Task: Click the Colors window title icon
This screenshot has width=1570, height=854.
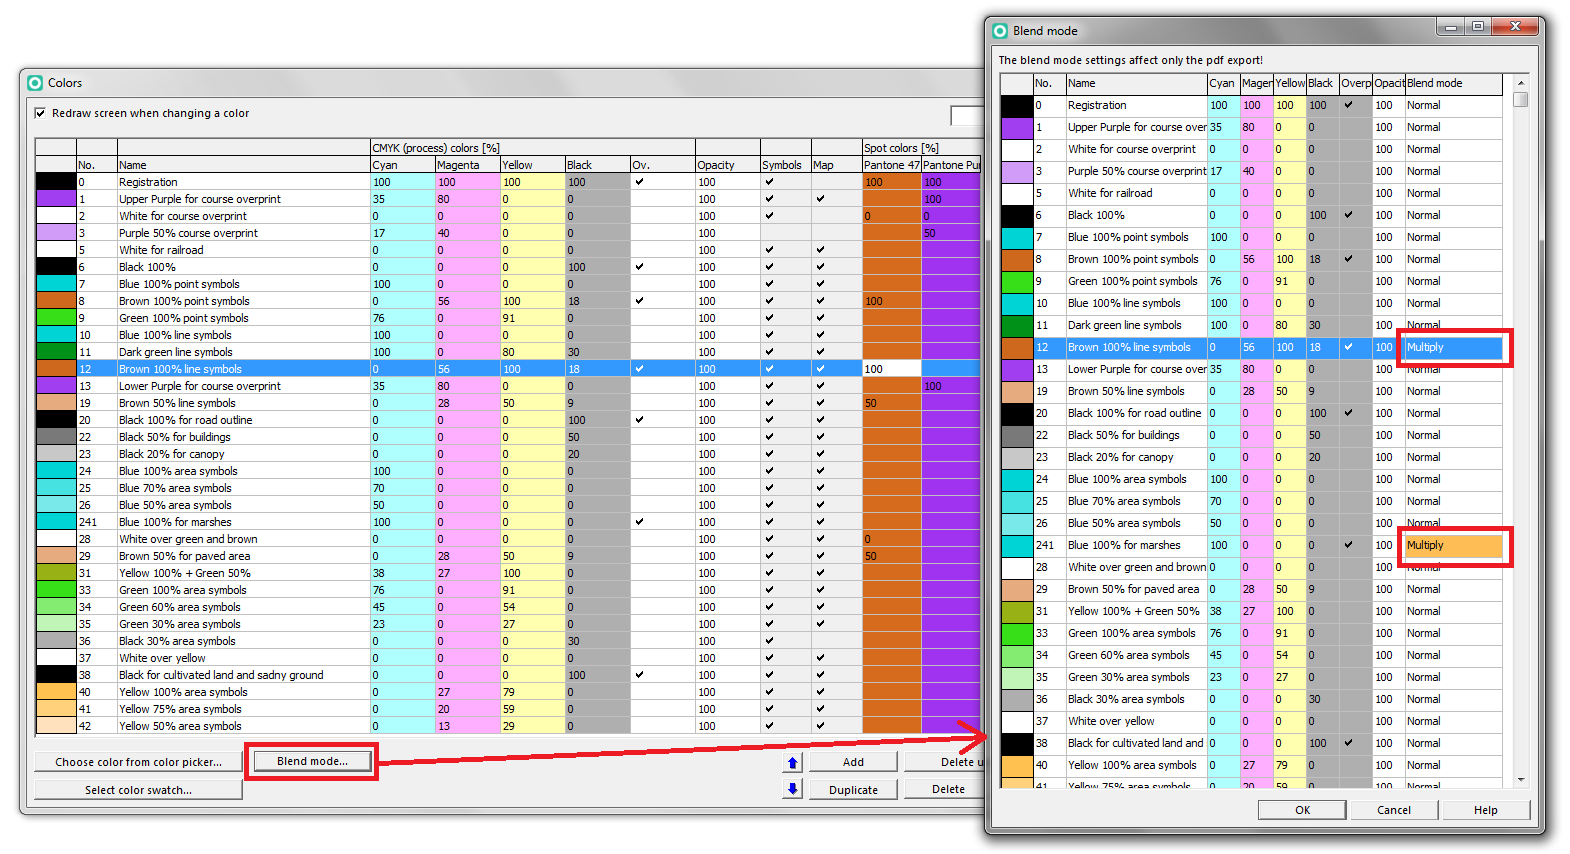Action: [36, 83]
